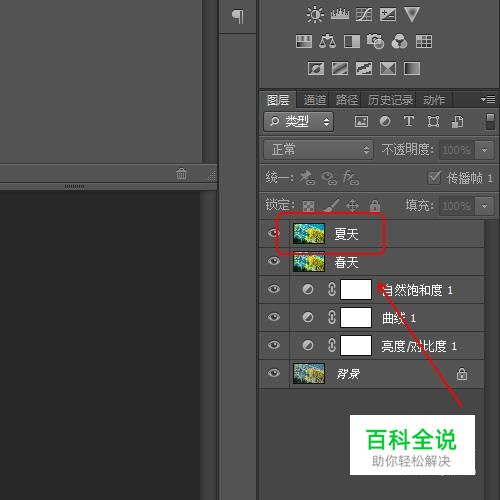Add a Threshold adjustment
The height and width of the screenshot is (500, 500).
click(364, 69)
